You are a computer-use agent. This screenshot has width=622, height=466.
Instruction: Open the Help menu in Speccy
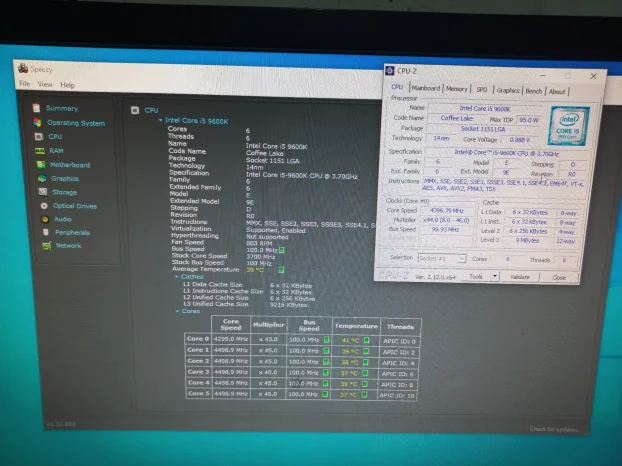click(67, 85)
